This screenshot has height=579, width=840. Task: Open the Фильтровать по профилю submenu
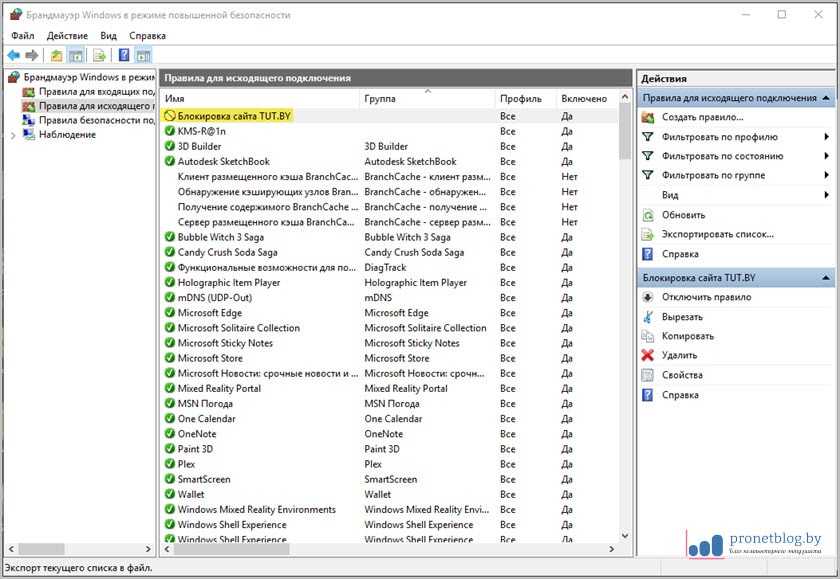click(x=826, y=137)
